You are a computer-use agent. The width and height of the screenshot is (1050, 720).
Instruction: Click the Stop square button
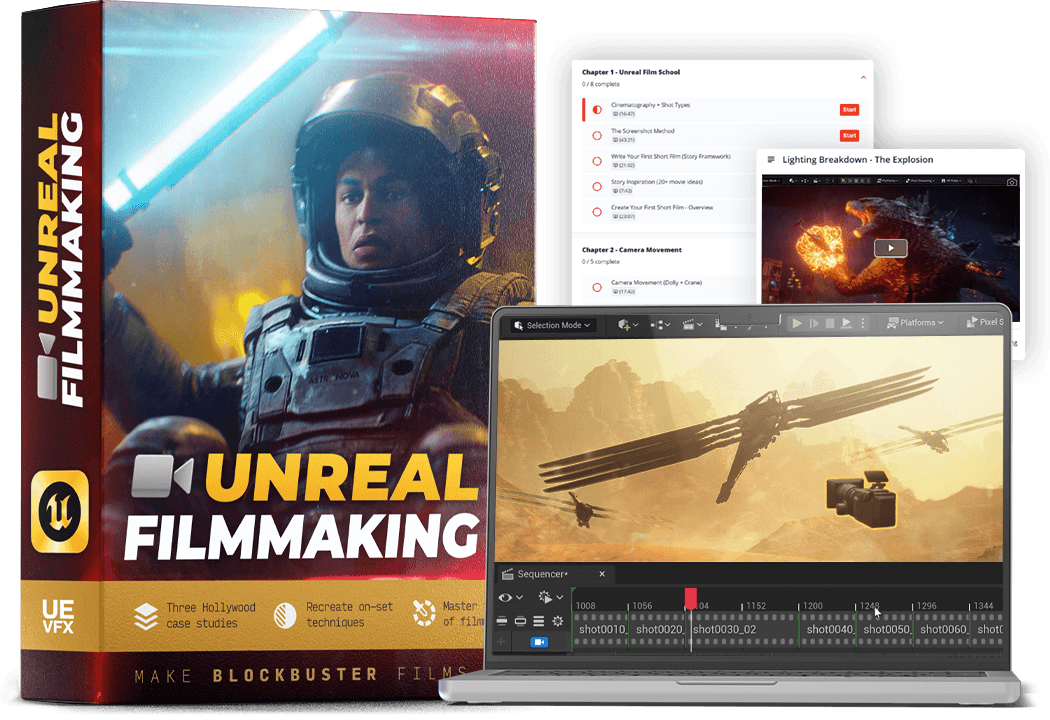pos(830,323)
